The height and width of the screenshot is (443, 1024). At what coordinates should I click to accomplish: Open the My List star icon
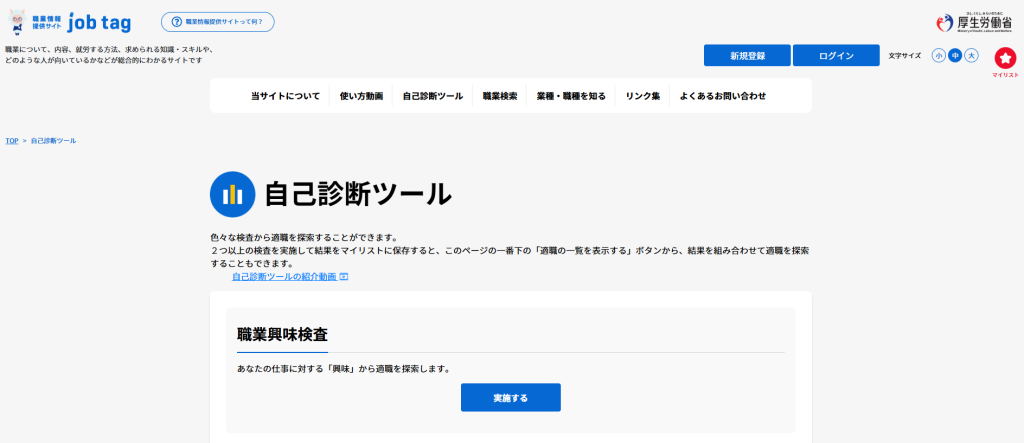[x=1005, y=59]
